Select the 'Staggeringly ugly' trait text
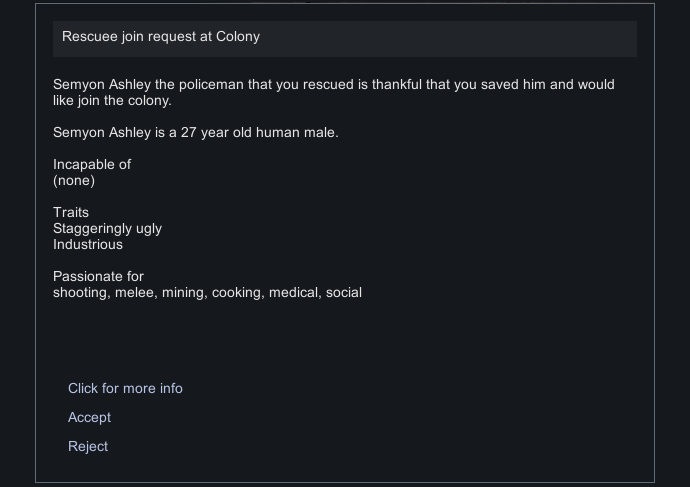The height and width of the screenshot is (487, 690). click(107, 229)
